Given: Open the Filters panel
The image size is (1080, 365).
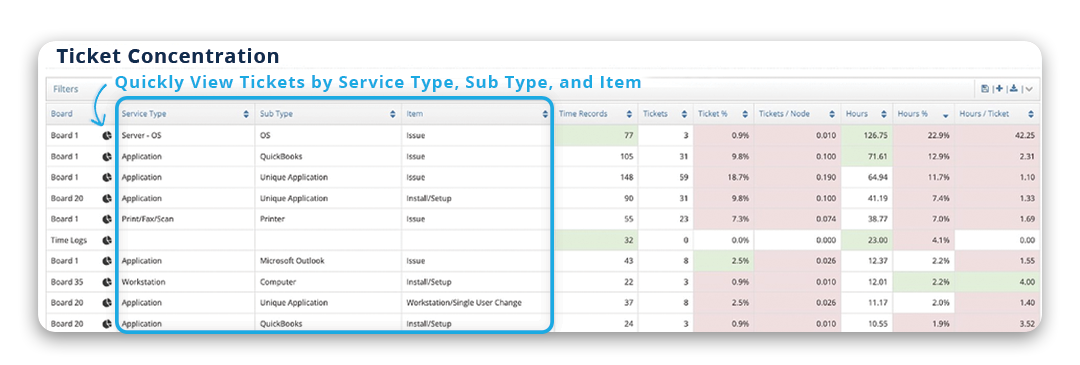Looking at the screenshot, I should (x=66, y=89).
